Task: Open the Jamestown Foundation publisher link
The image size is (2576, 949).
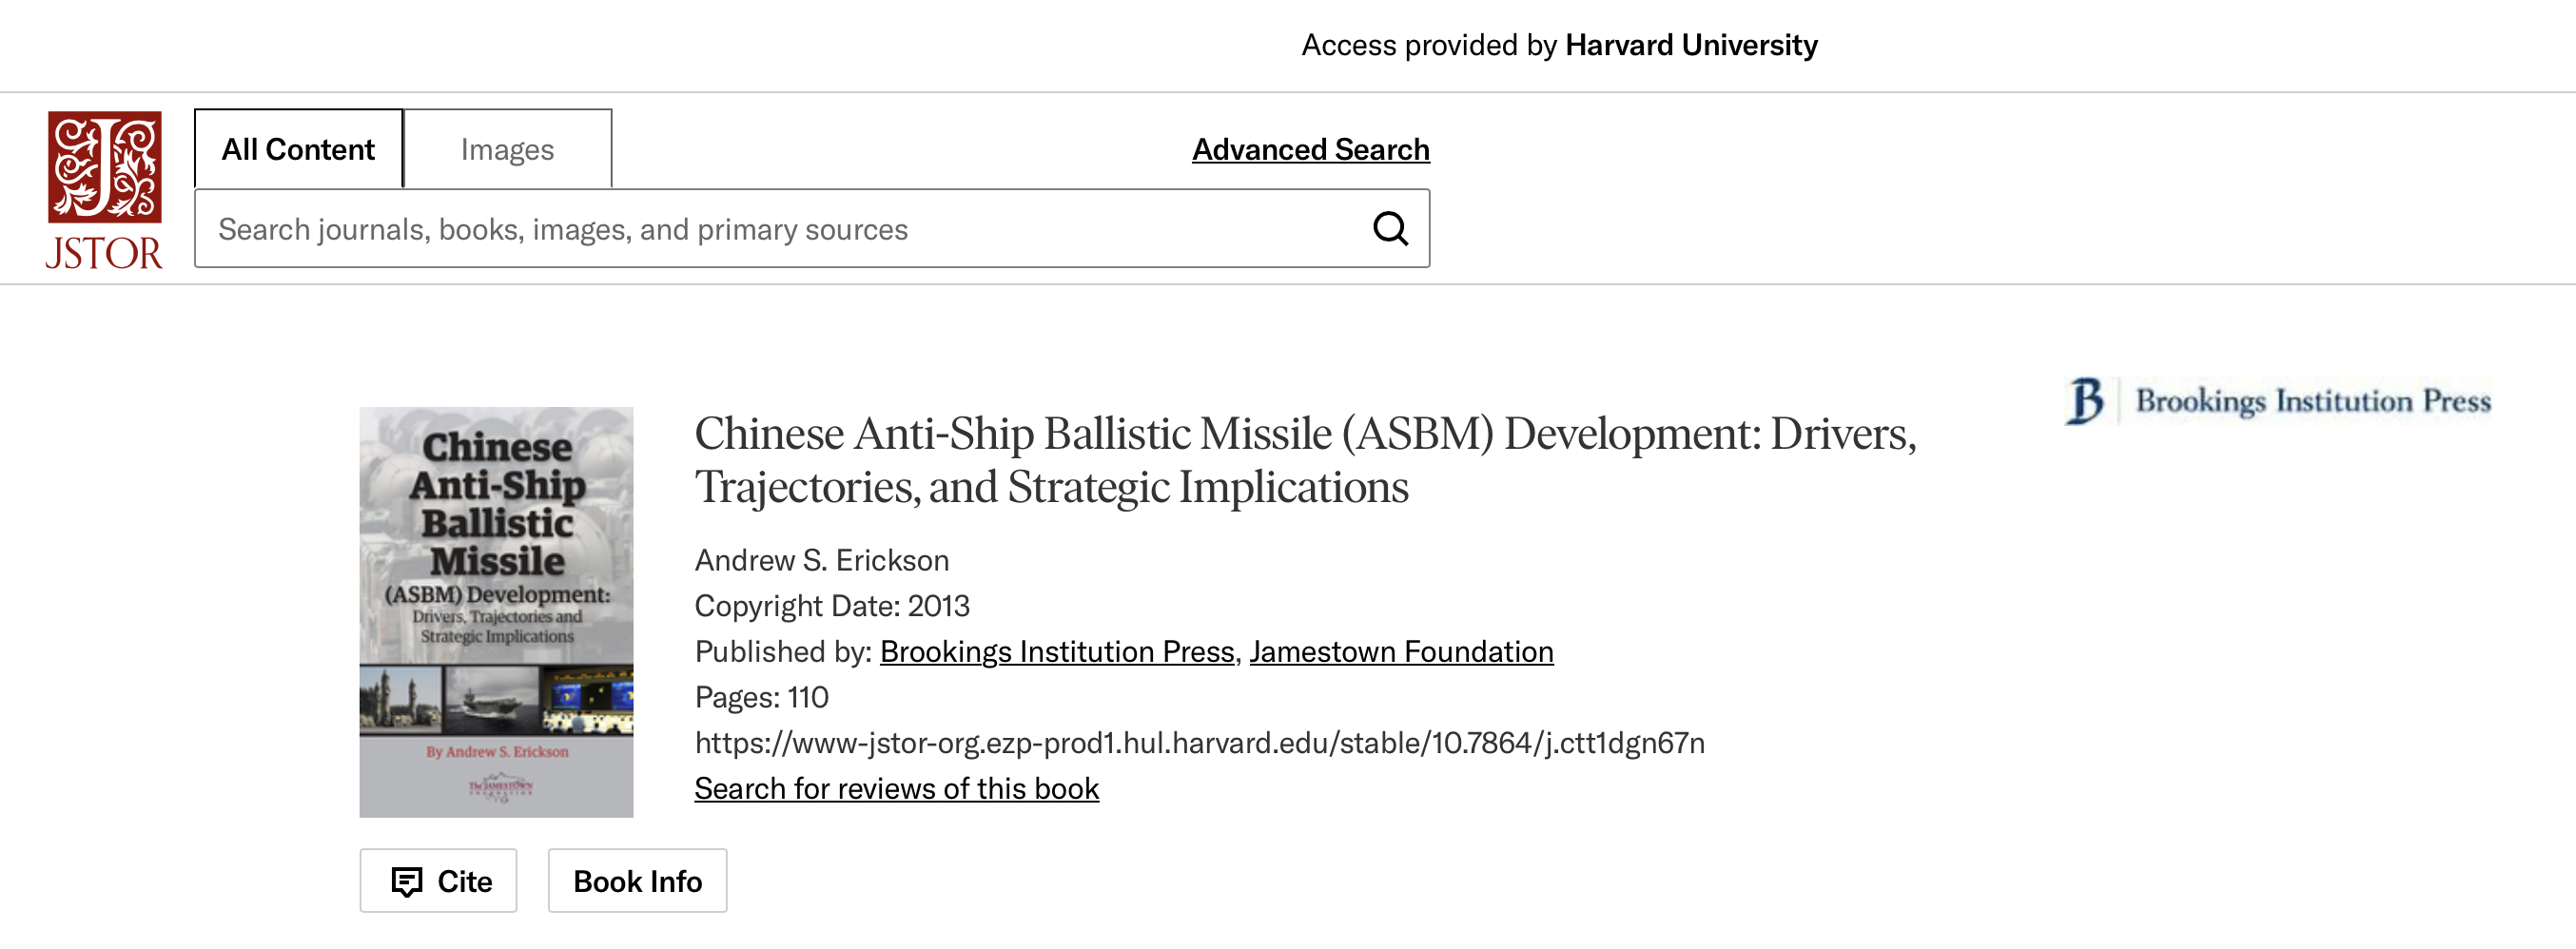Action: click(1401, 651)
